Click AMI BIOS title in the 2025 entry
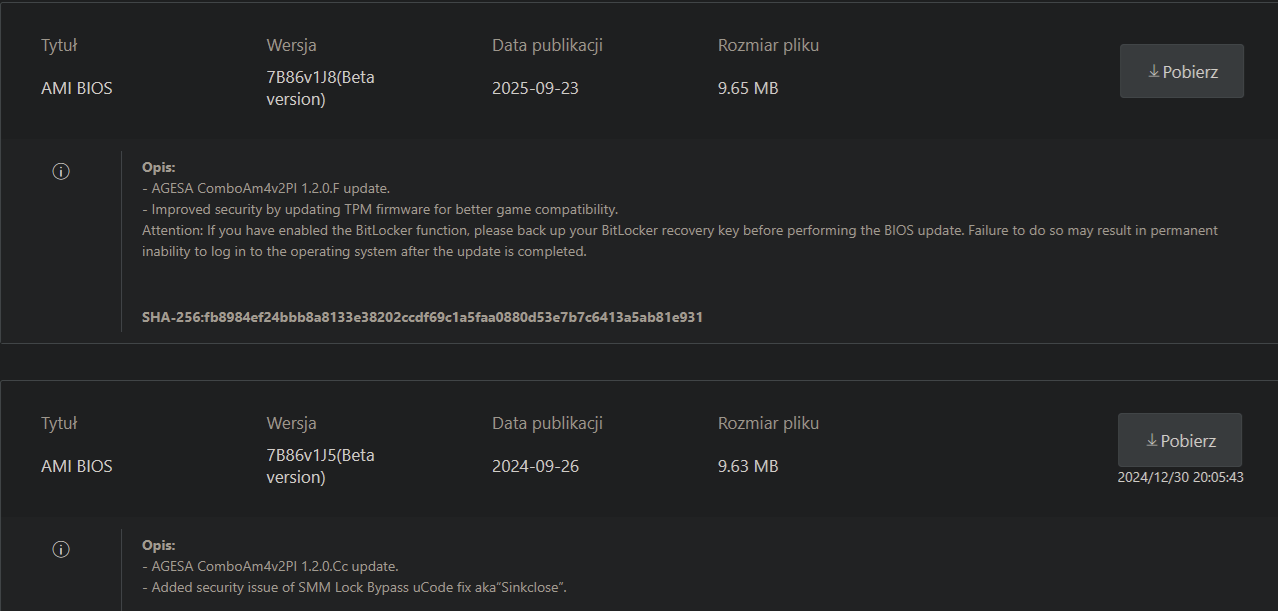1278x611 pixels. (77, 88)
